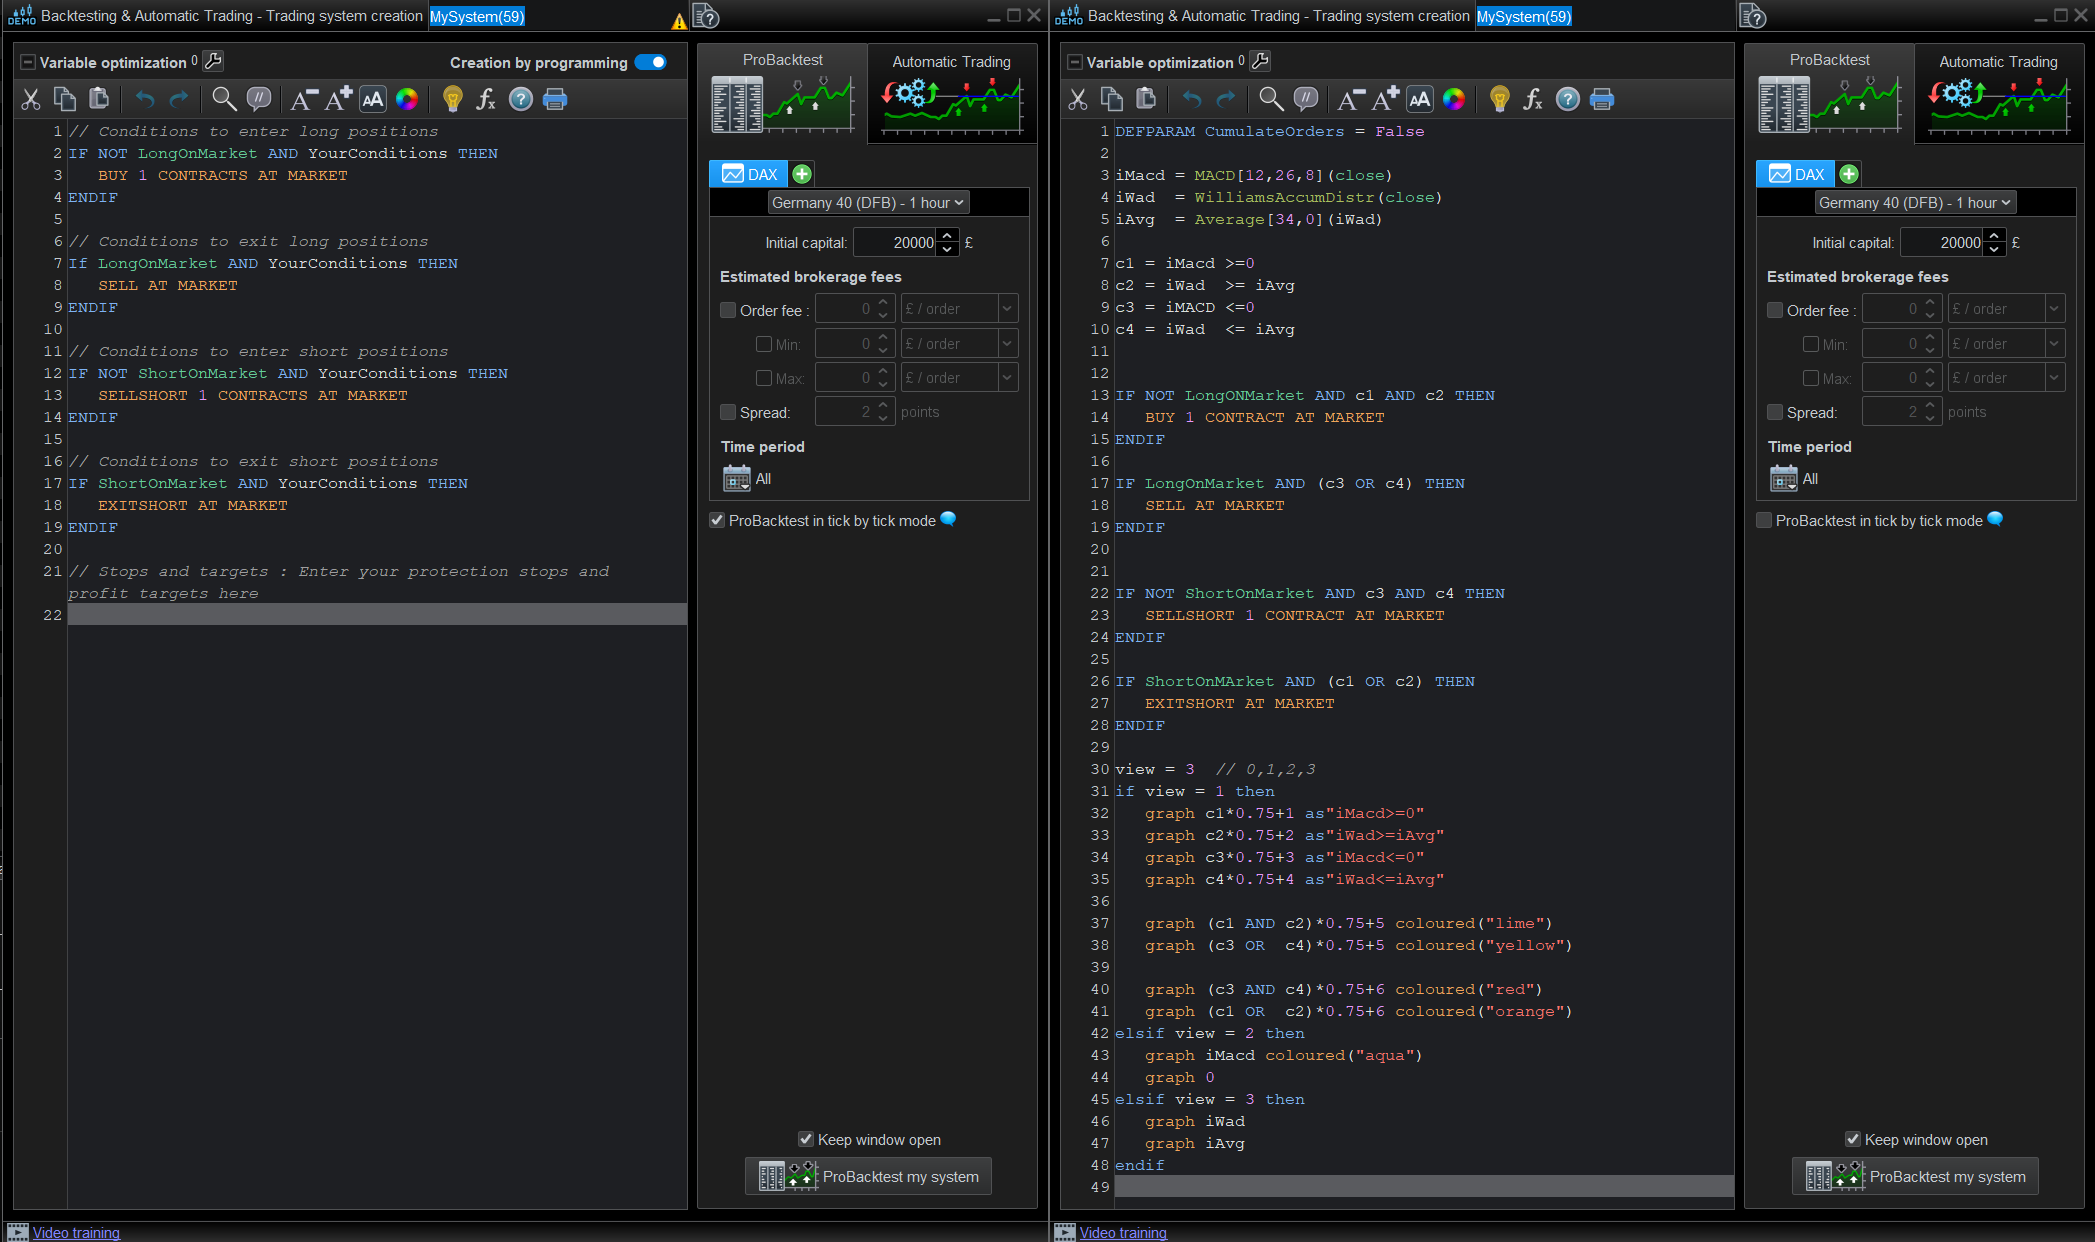This screenshot has height=1242, width=2095.
Task: Collapse the right Variable optimization section
Action: point(1074,62)
